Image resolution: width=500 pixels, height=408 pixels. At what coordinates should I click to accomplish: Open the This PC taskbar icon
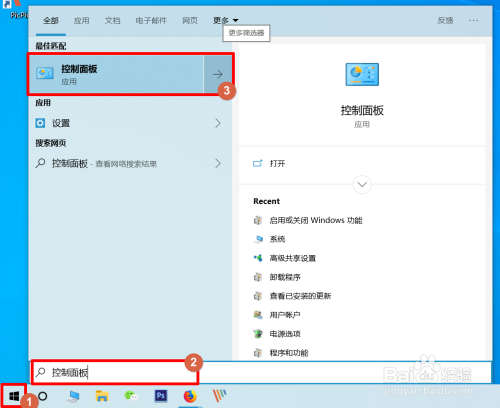point(73,396)
